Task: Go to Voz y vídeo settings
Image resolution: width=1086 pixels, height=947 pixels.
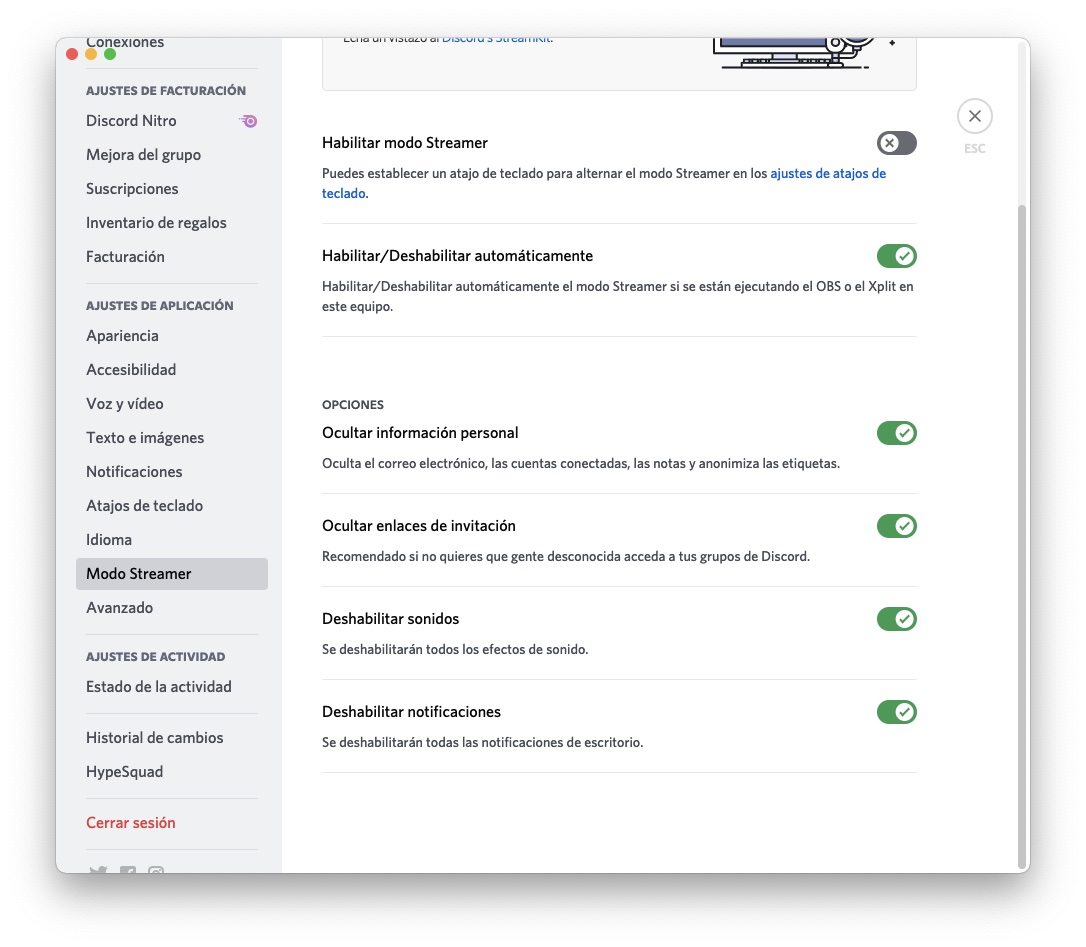Action: [125, 404]
